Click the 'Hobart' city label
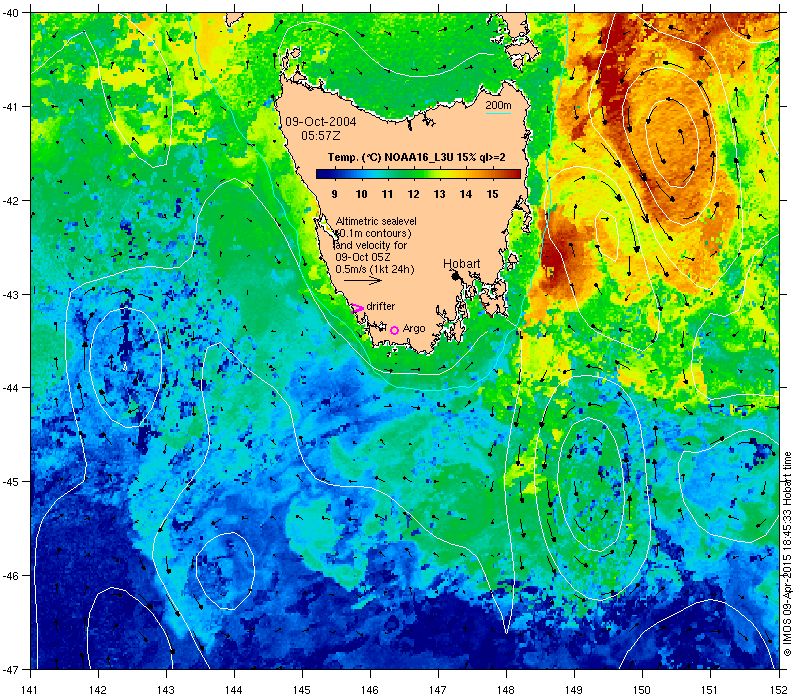Image resolution: width=800 pixels, height=700 pixels. pyautogui.click(x=461, y=264)
